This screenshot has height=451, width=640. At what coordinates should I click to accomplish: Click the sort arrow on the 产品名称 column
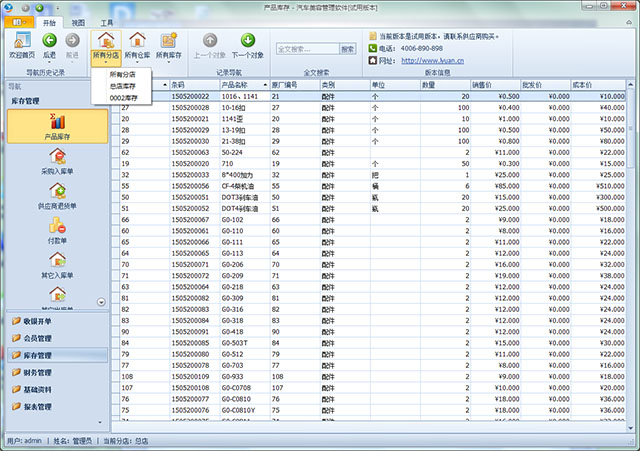pyautogui.click(x=265, y=85)
